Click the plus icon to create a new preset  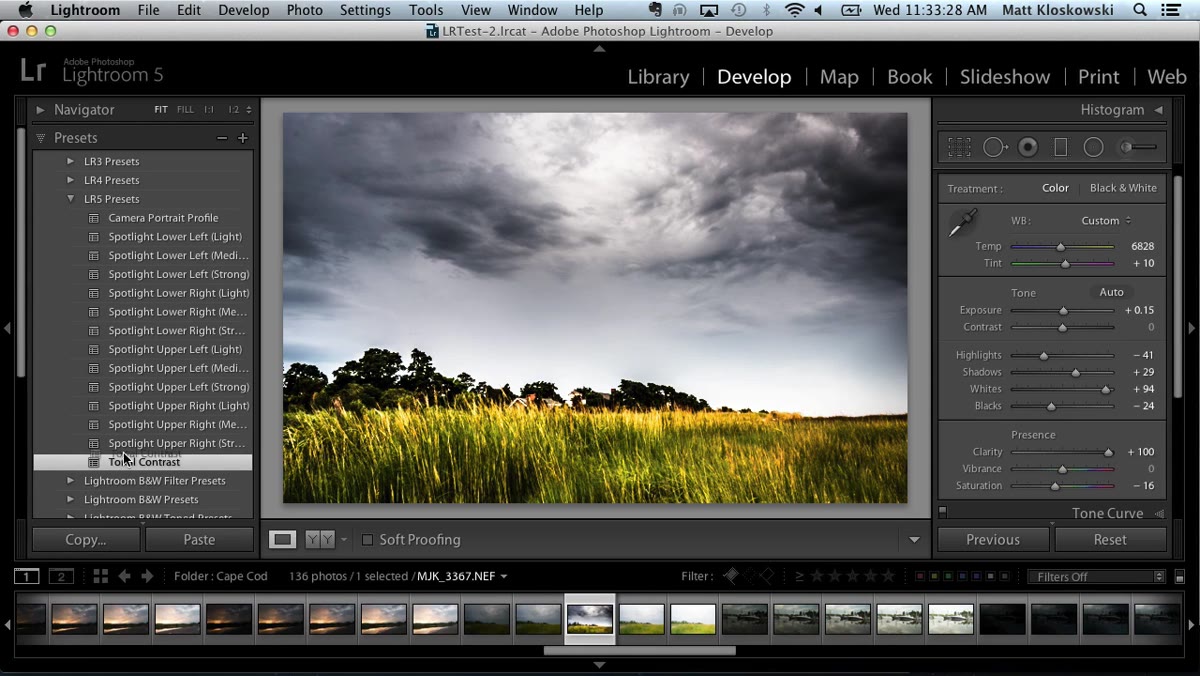click(x=242, y=138)
